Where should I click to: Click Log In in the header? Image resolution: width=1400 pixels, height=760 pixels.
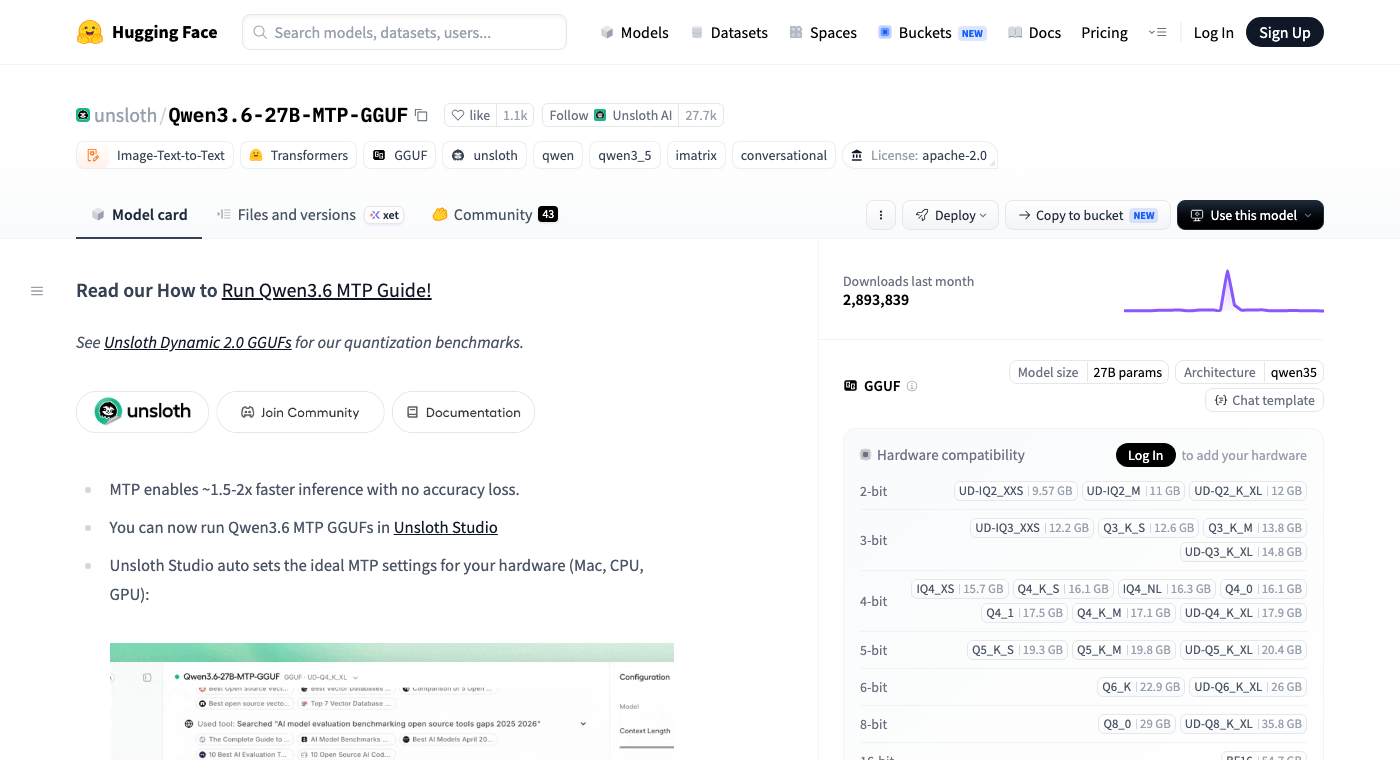(1213, 33)
